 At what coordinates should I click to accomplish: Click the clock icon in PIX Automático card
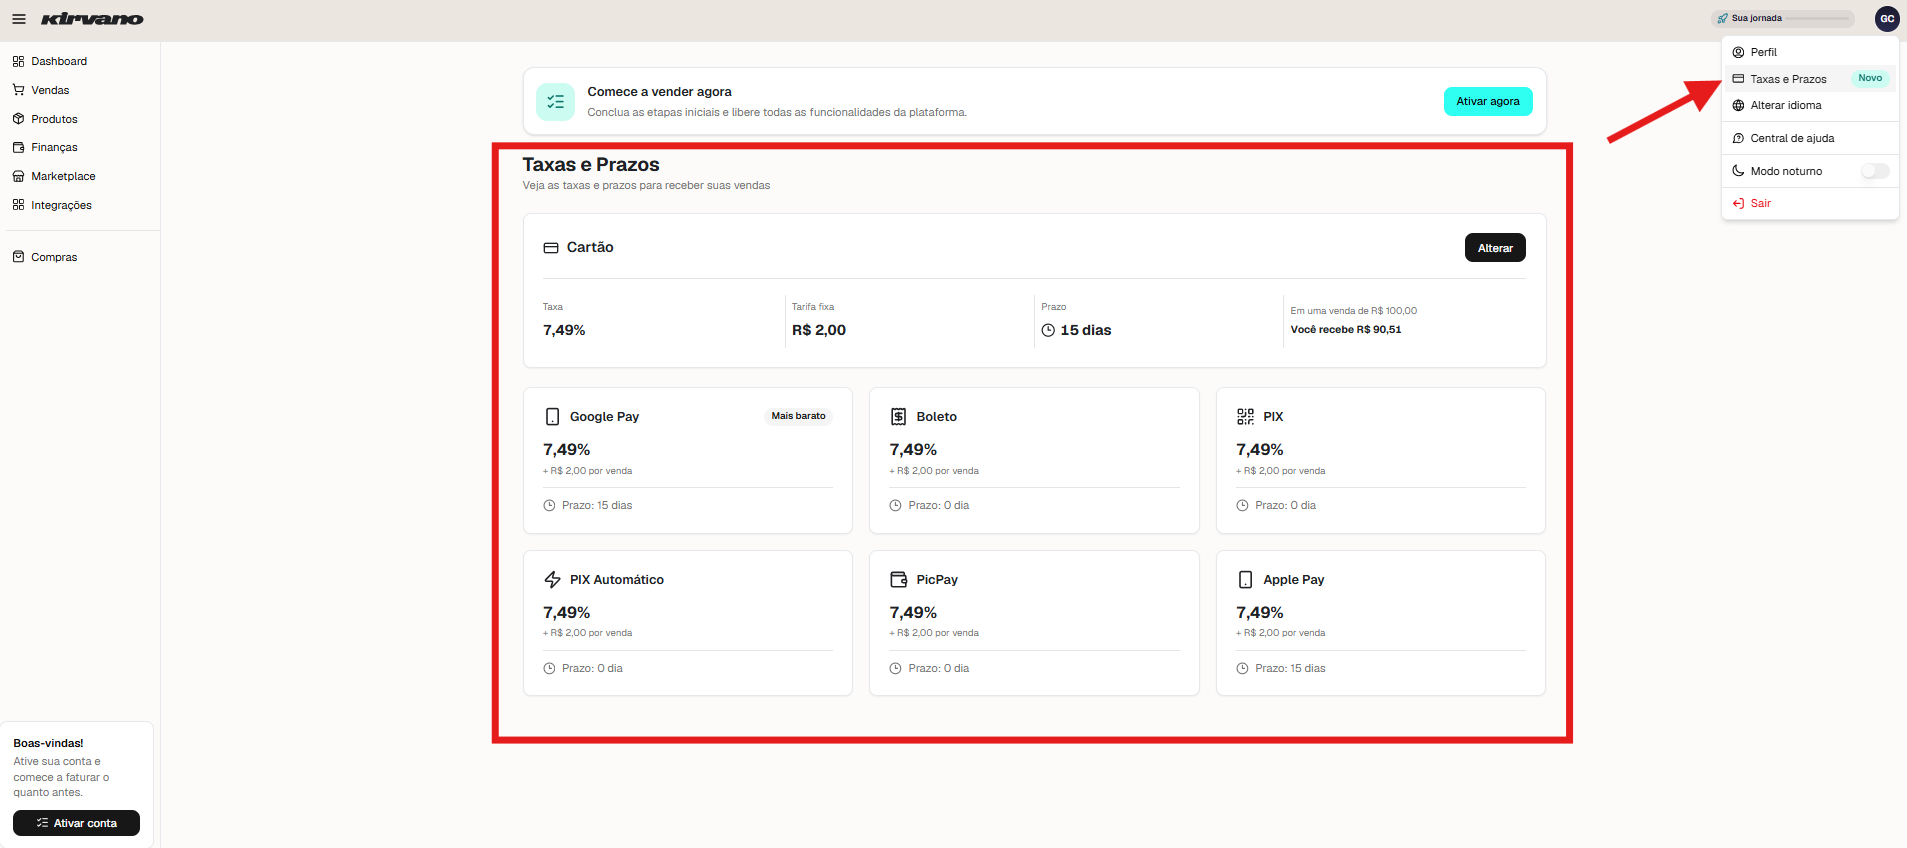pyautogui.click(x=549, y=669)
